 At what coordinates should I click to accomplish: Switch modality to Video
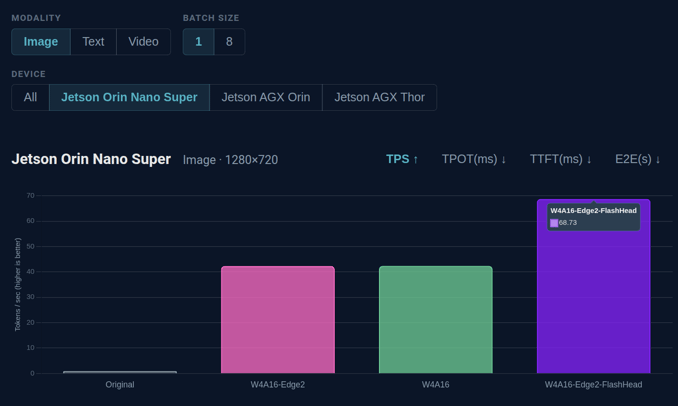click(x=143, y=42)
